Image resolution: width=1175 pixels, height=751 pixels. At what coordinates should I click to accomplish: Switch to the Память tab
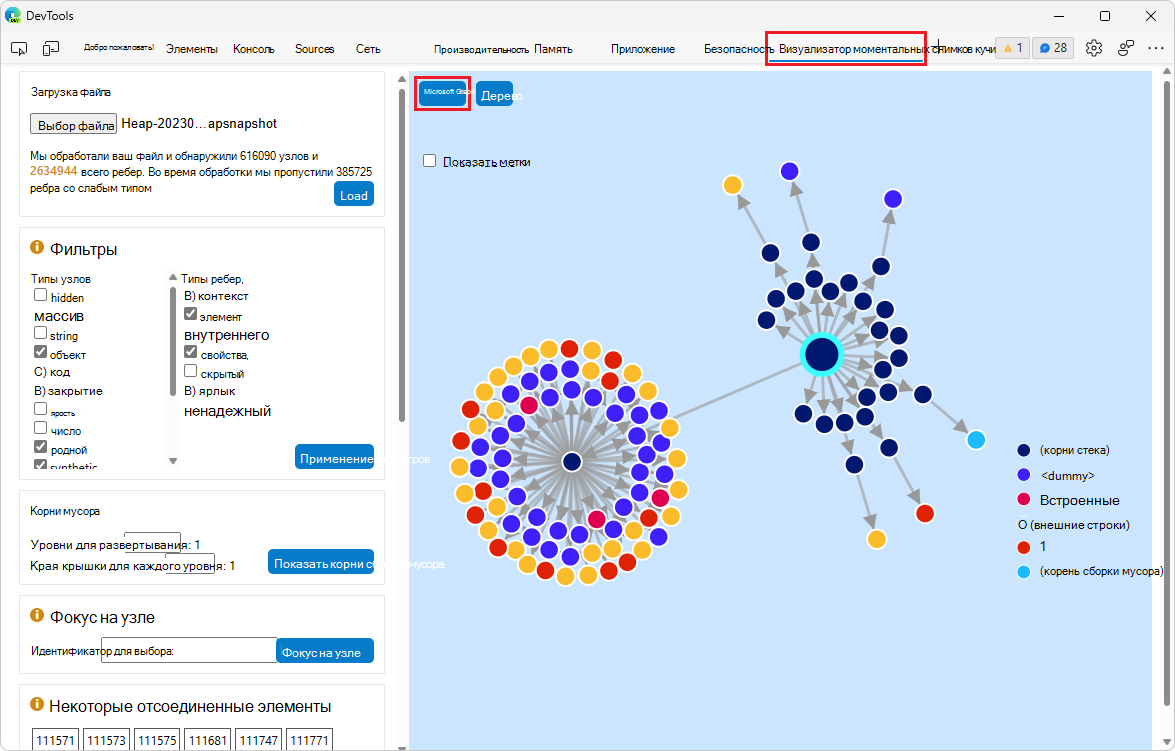553,49
